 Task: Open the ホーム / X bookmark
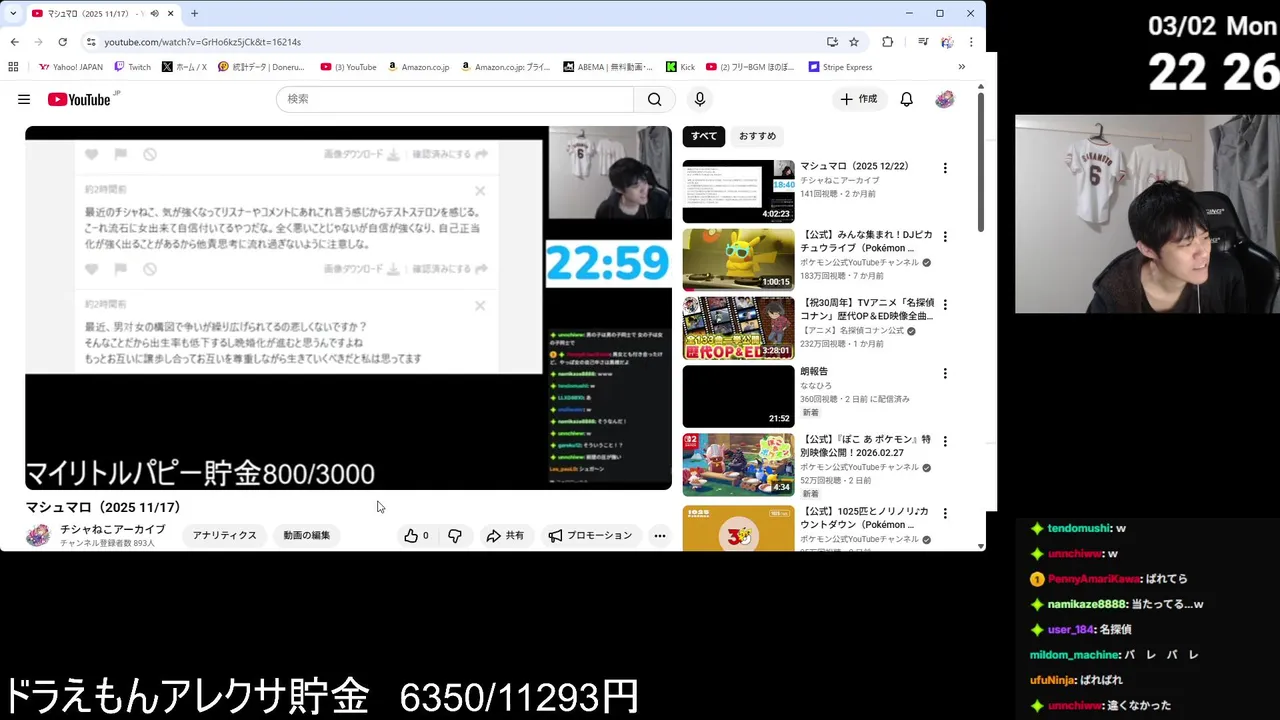tap(184, 67)
